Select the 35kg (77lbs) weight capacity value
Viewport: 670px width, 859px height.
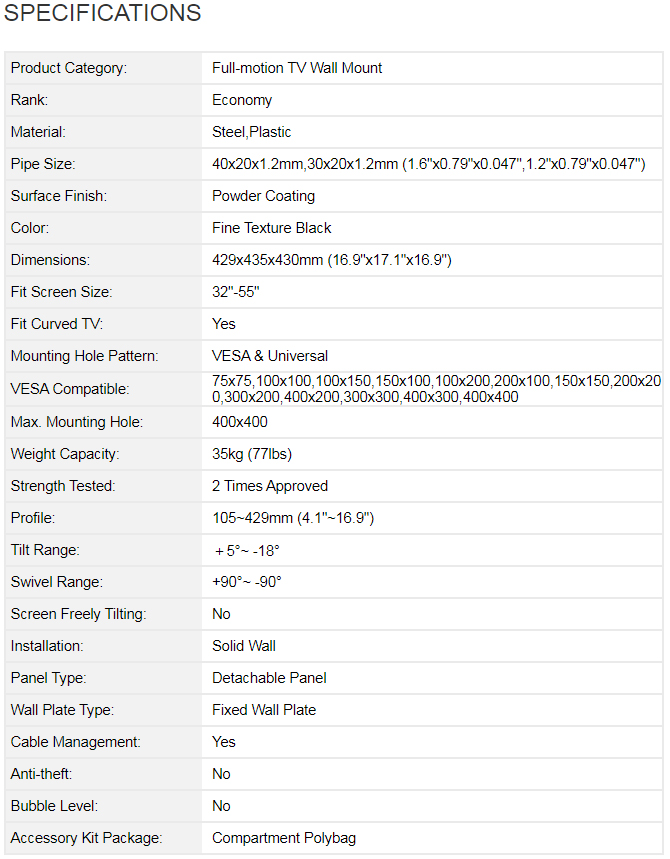(x=252, y=454)
